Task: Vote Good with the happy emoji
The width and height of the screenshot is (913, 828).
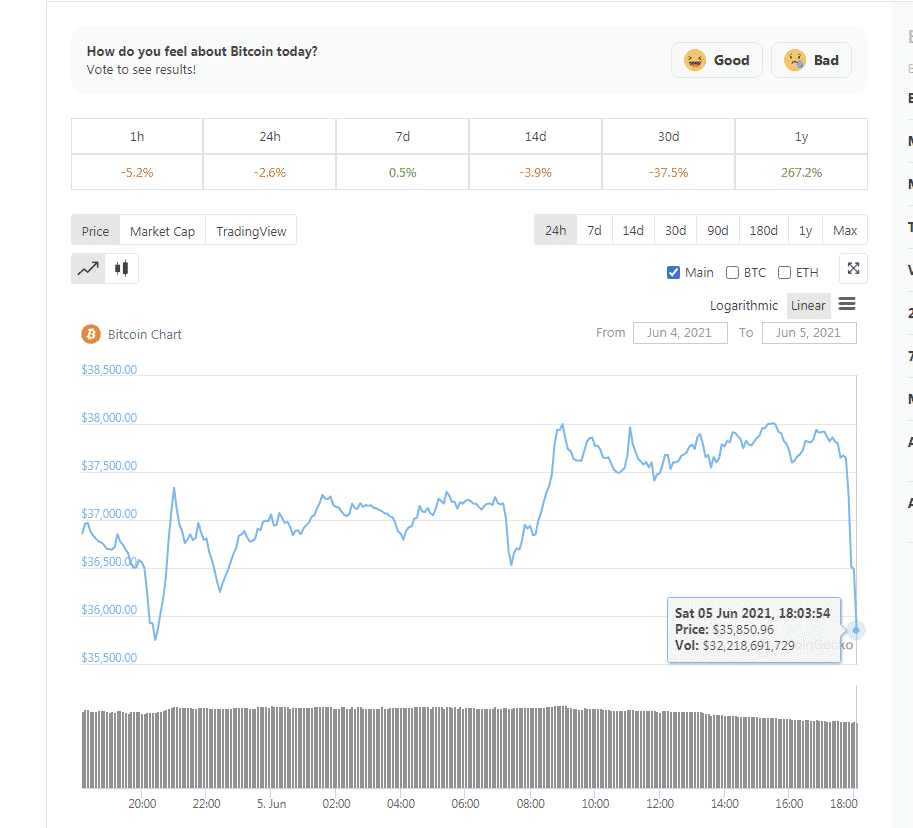Action: (717, 60)
